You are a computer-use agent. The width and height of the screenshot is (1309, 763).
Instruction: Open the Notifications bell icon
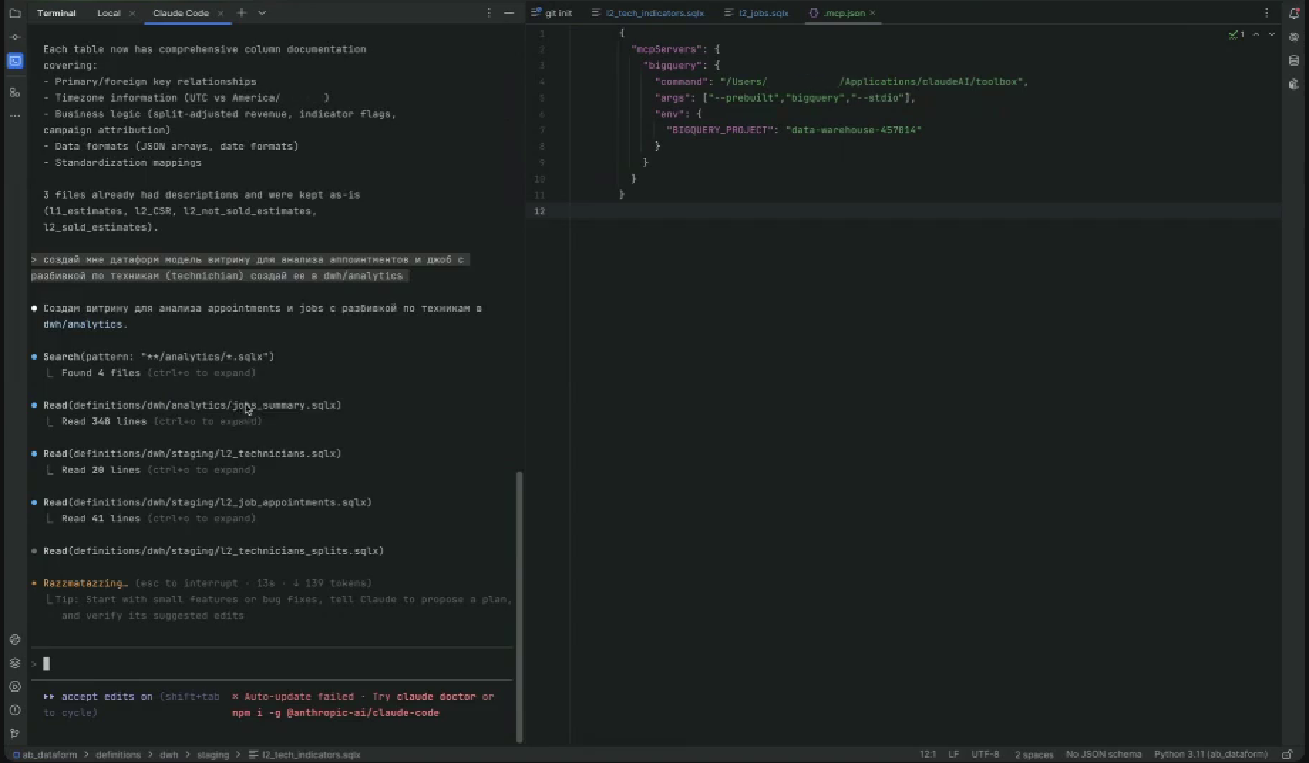[1294, 13]
